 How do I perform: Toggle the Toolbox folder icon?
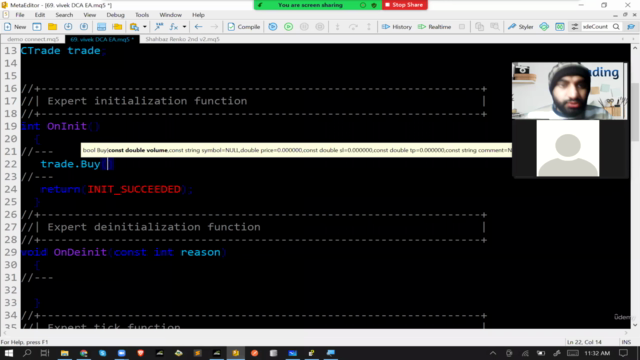(117, 27)
